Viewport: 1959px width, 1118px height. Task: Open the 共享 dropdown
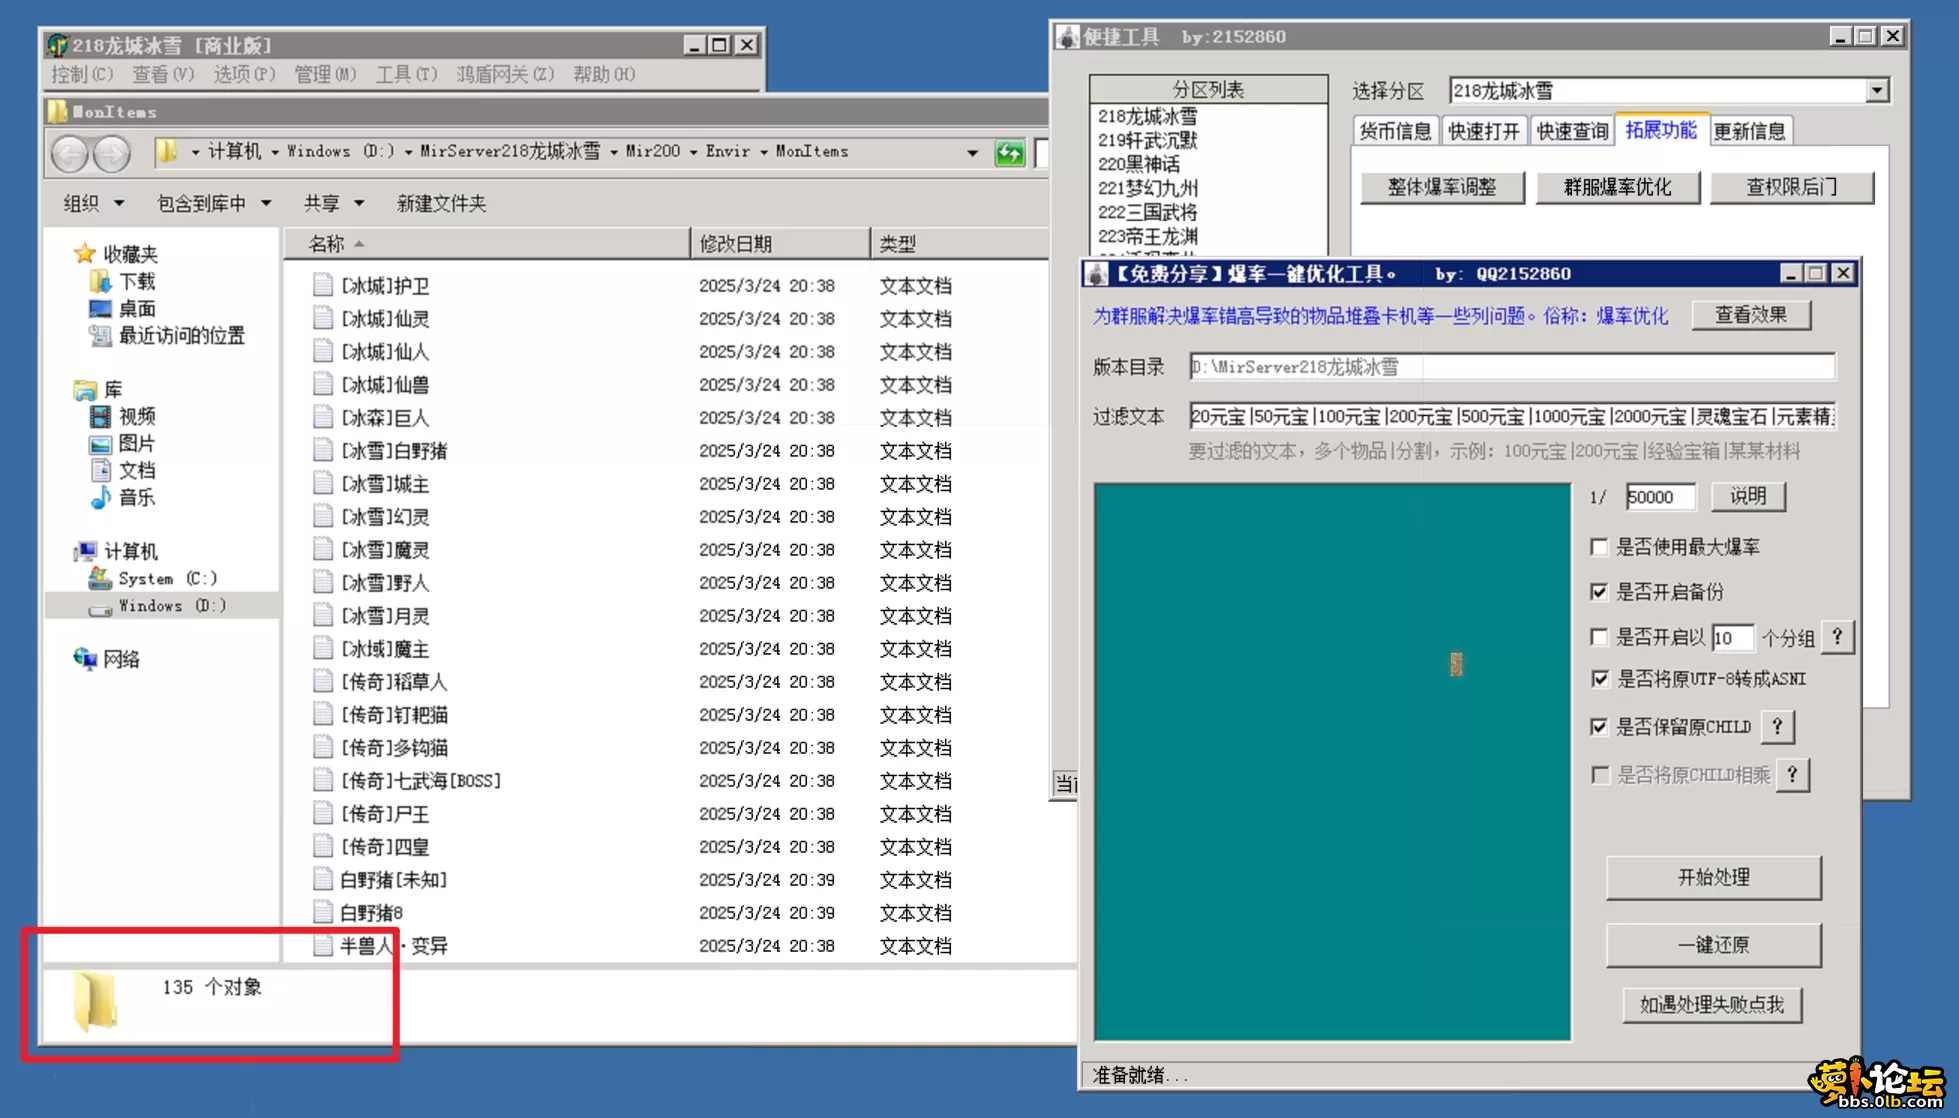click(x=333, y=203)
